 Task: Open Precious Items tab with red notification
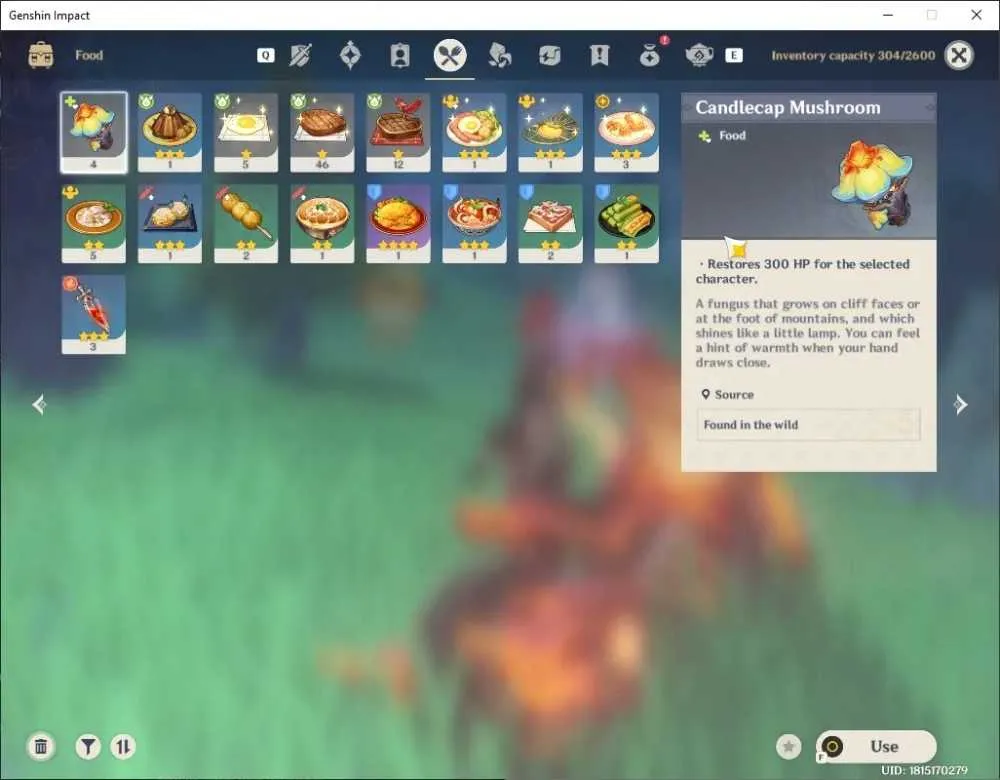(651, 54)
